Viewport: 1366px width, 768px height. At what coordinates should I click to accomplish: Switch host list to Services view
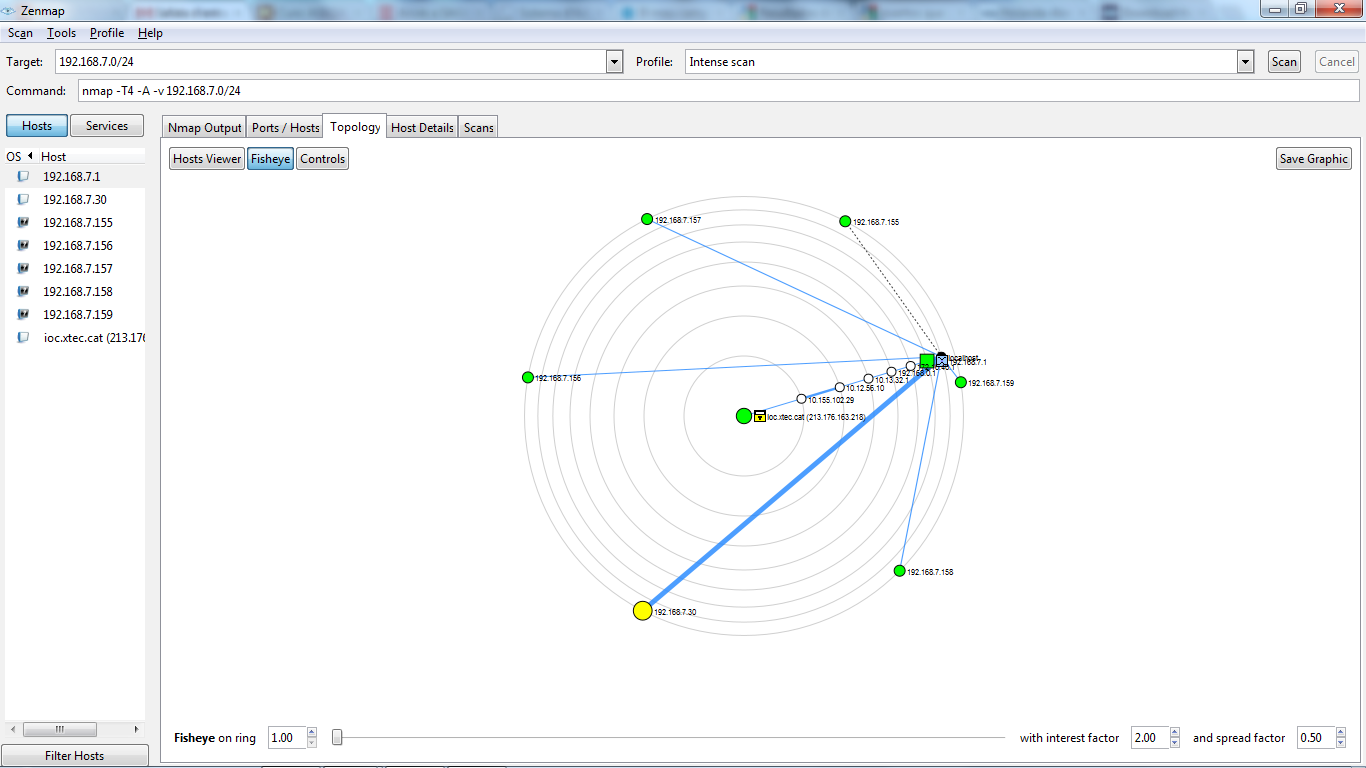pyautogui.click(x=107, y=126)
